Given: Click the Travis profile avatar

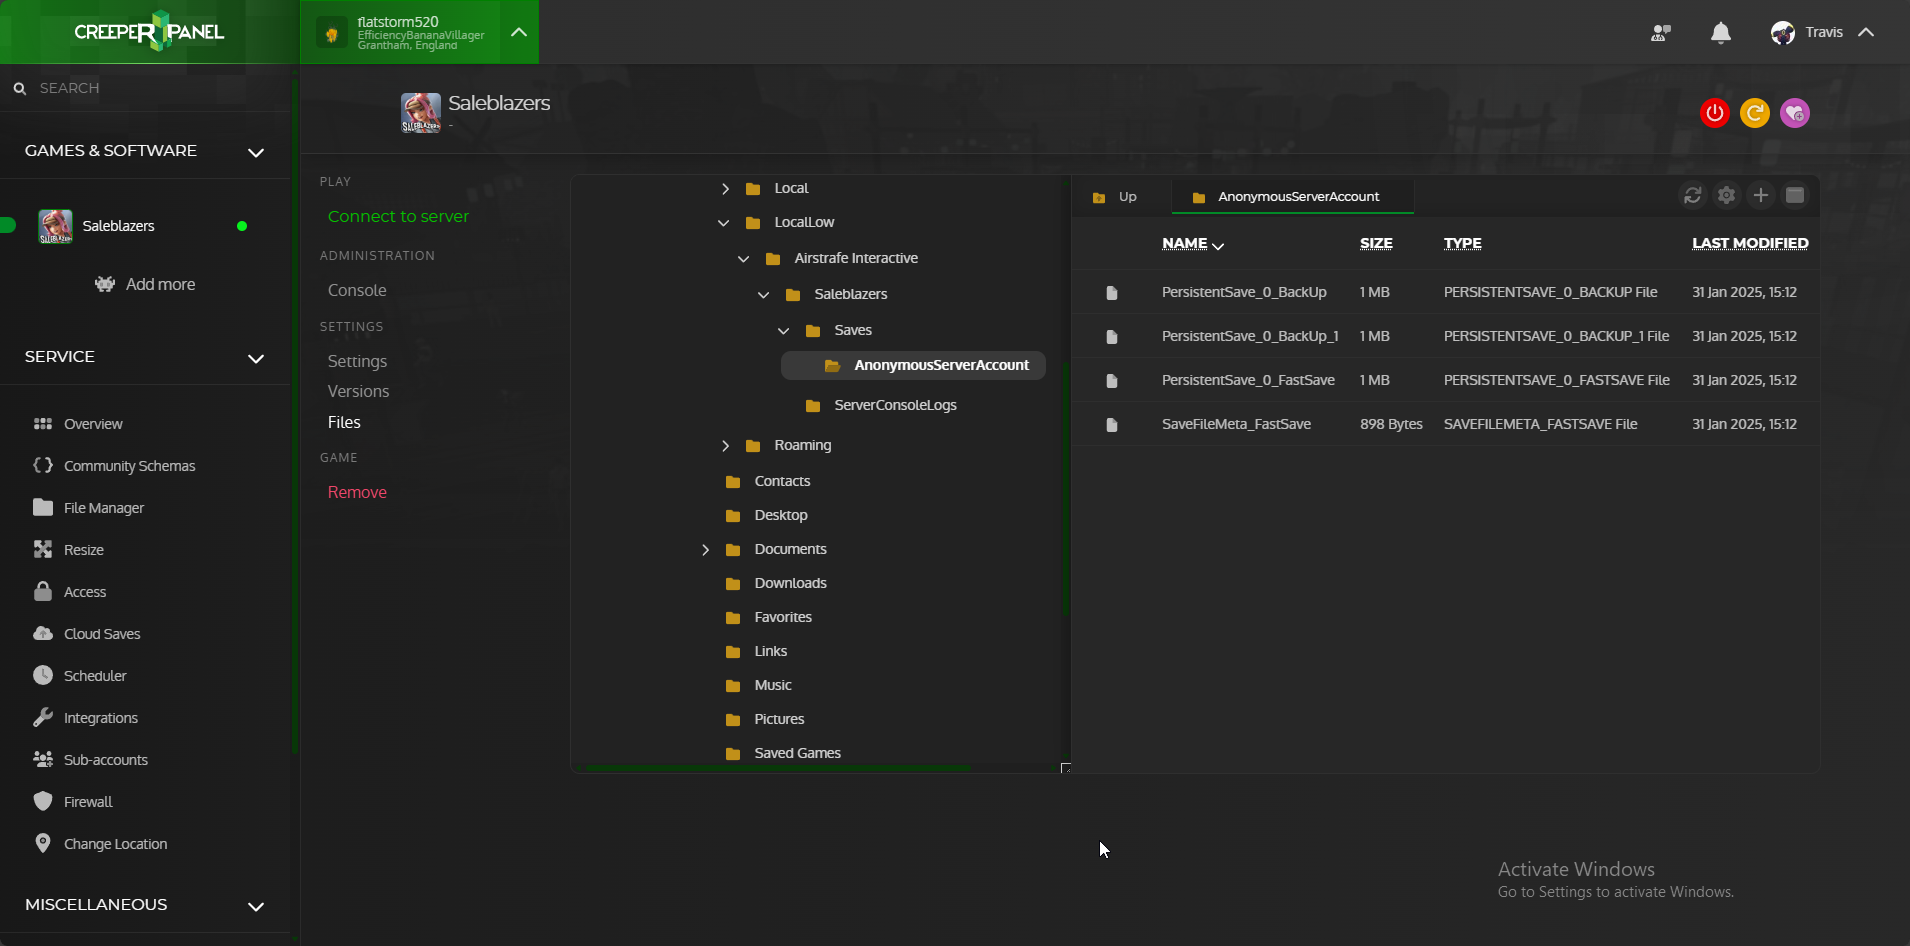Looking at the screenshot, I should point(1782,33).
